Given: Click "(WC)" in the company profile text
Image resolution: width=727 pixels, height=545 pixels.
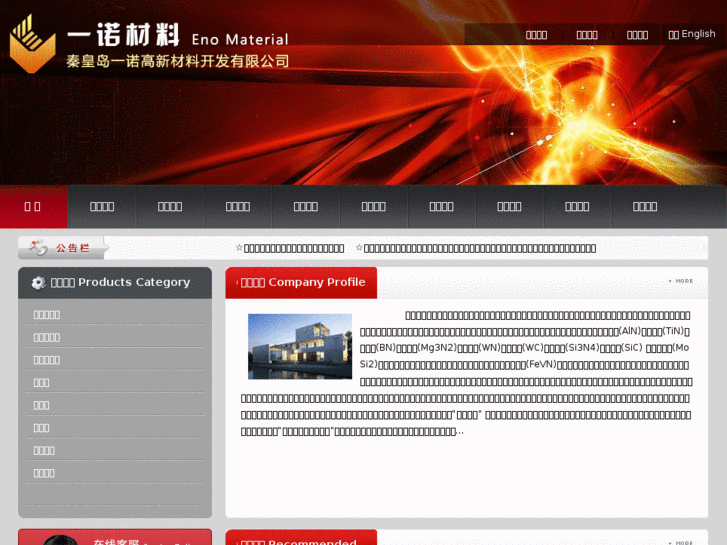Looking at the screenshot, I should 533,347.
